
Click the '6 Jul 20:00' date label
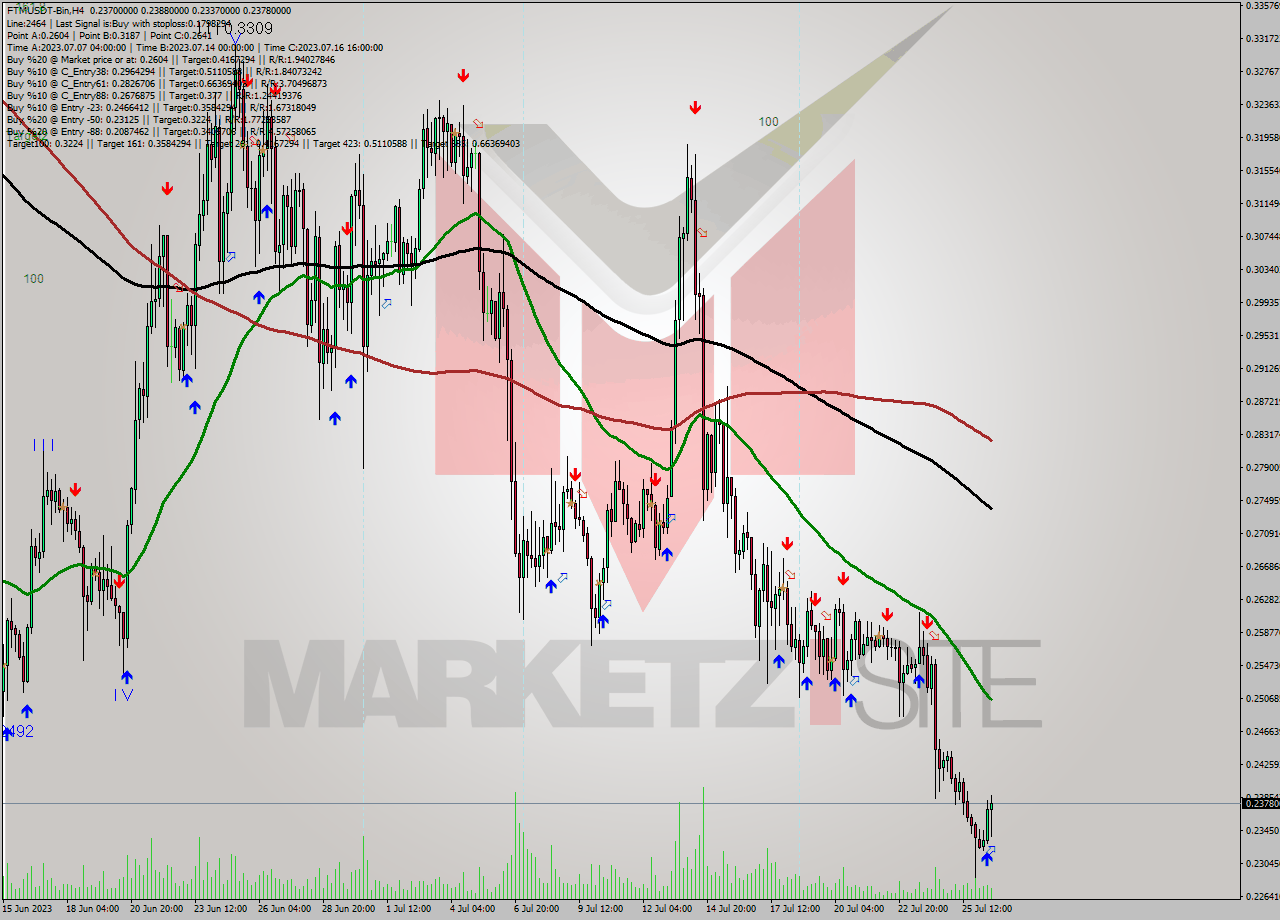[535, 908]
